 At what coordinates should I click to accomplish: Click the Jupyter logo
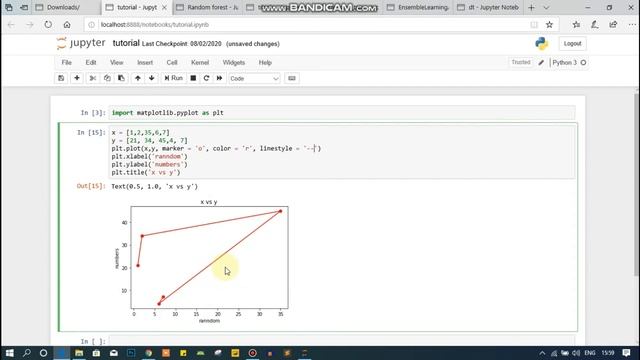coord(81,43)
